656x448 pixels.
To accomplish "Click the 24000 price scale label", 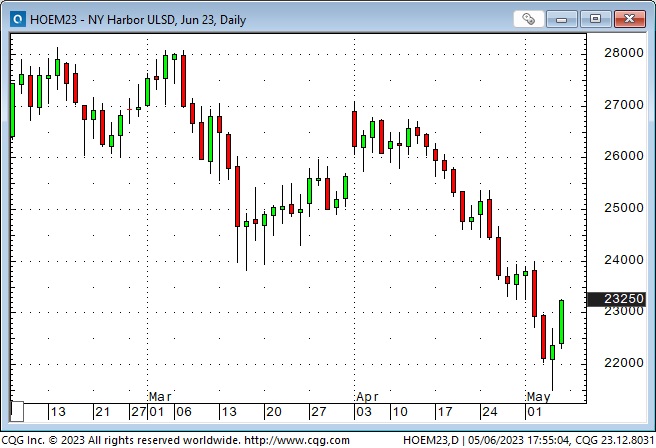I will (623, 260).
